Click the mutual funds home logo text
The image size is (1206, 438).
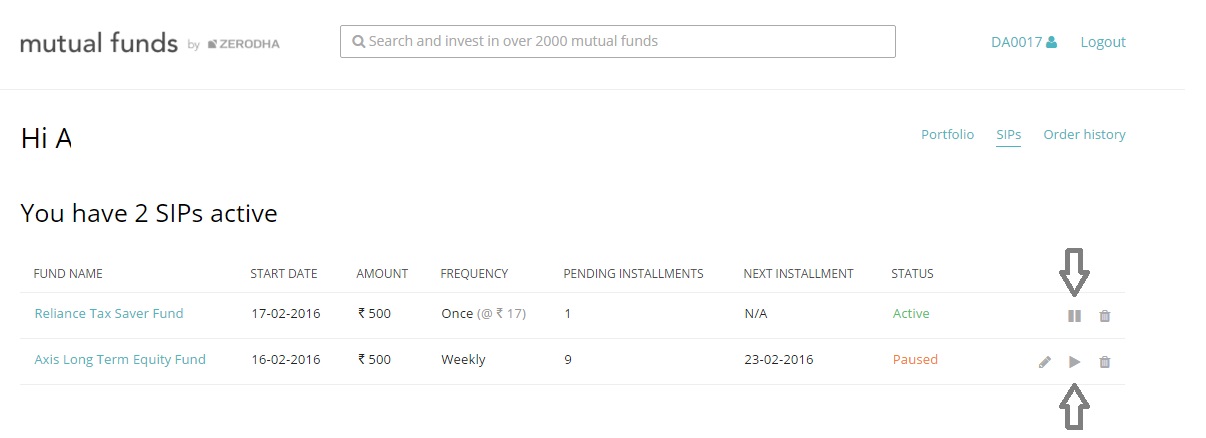pos(100,43)
